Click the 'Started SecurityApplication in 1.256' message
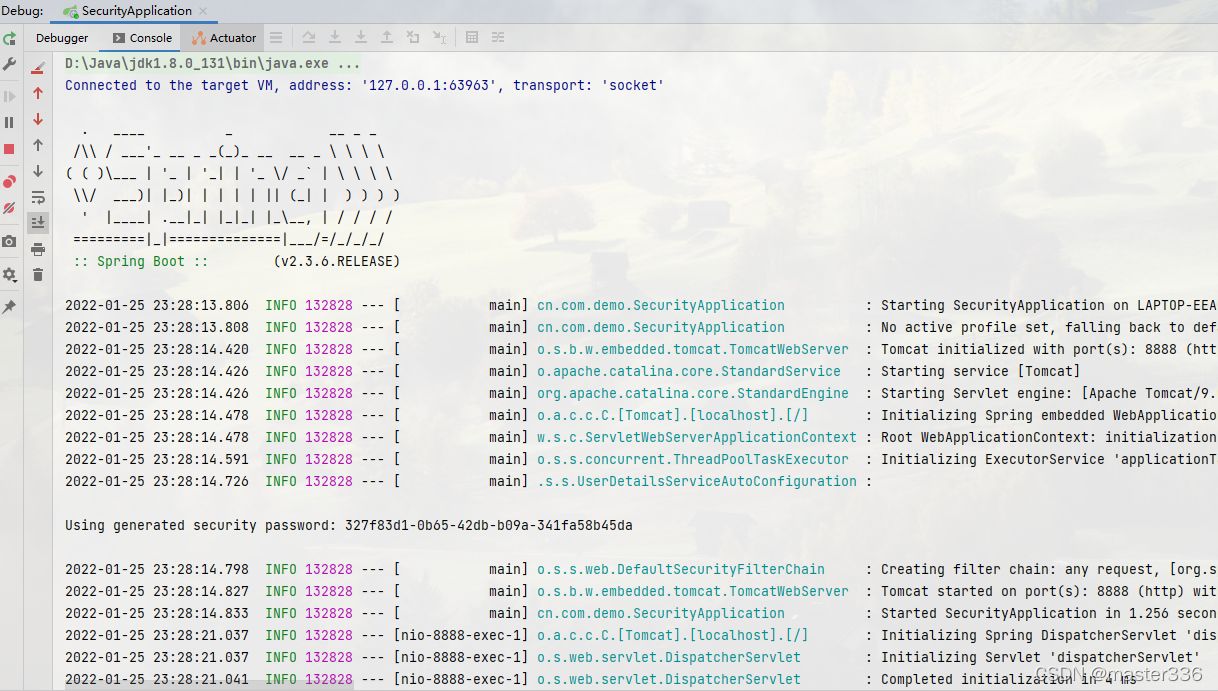Screen dimensions: 1218x691 coord(1049,613)
